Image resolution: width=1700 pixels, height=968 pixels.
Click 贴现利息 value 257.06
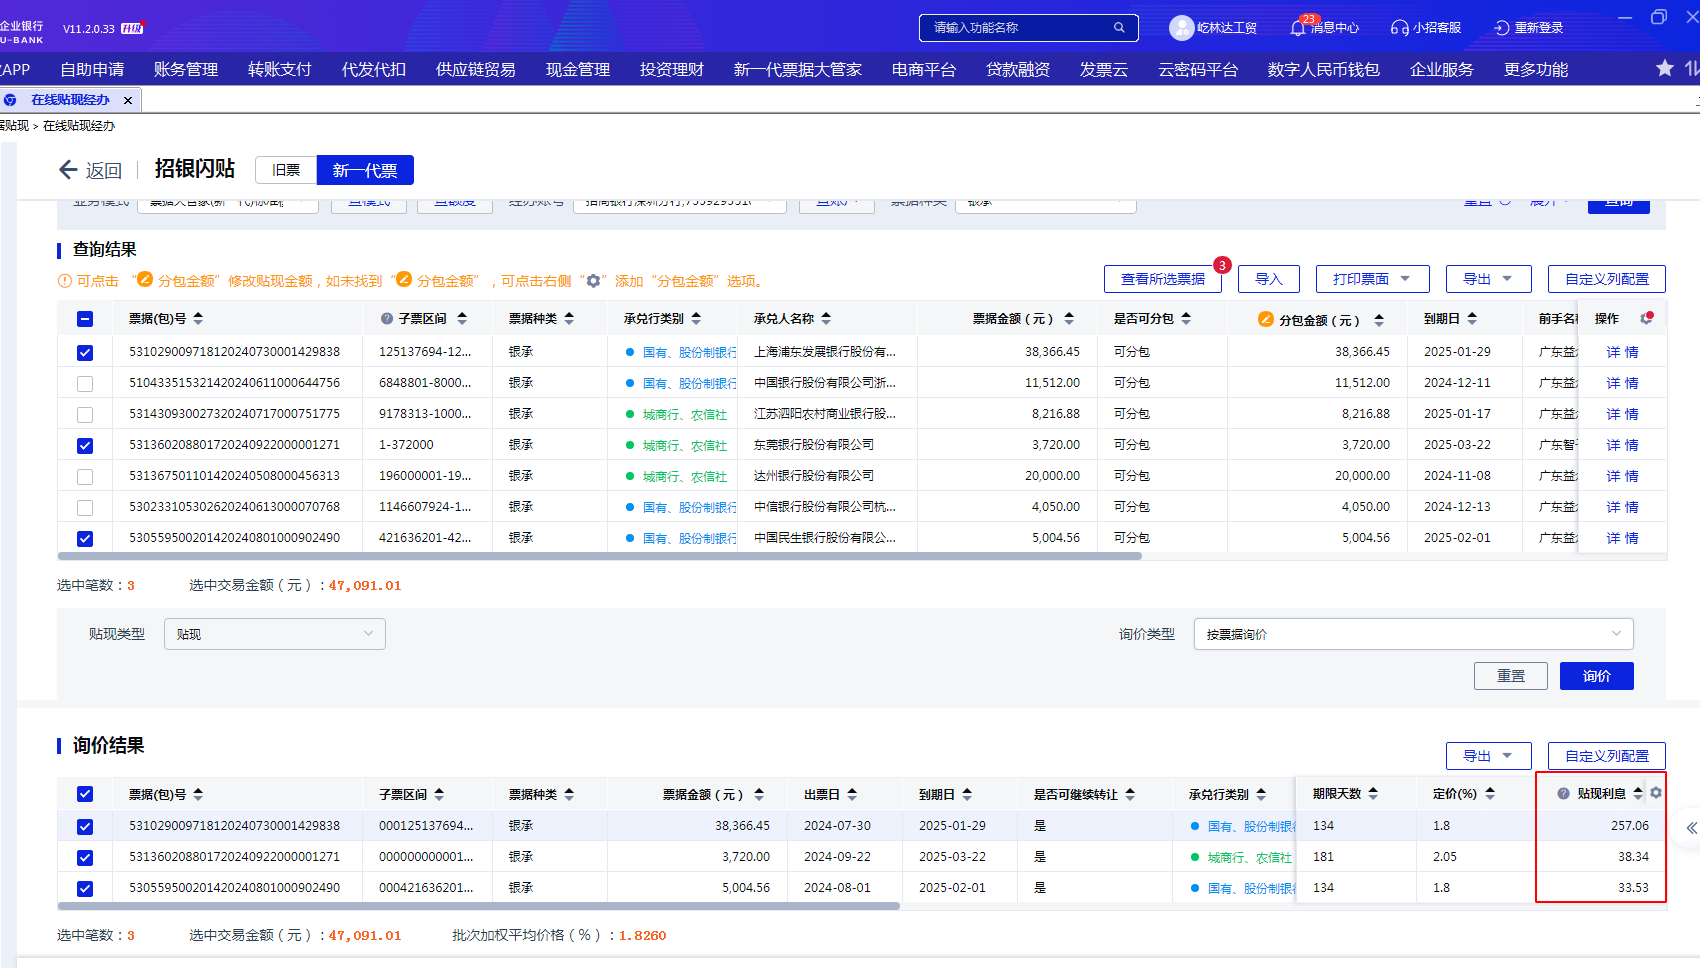pos(1630,826)
